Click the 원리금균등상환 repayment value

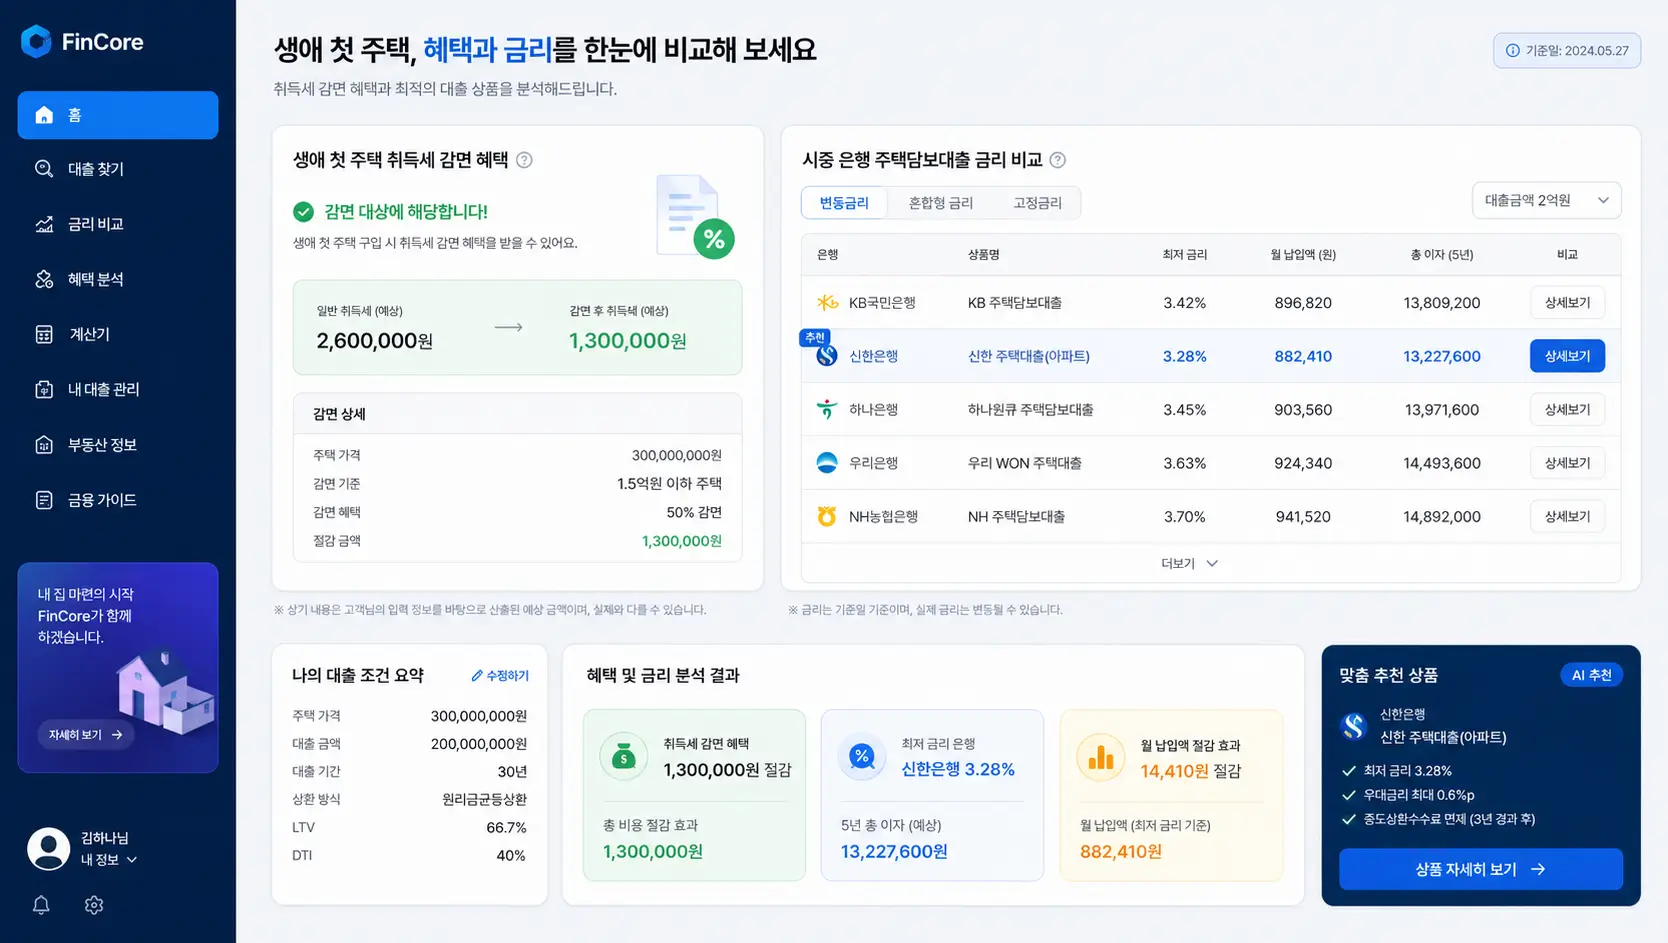pyautogui.click(x=484, y=800)
